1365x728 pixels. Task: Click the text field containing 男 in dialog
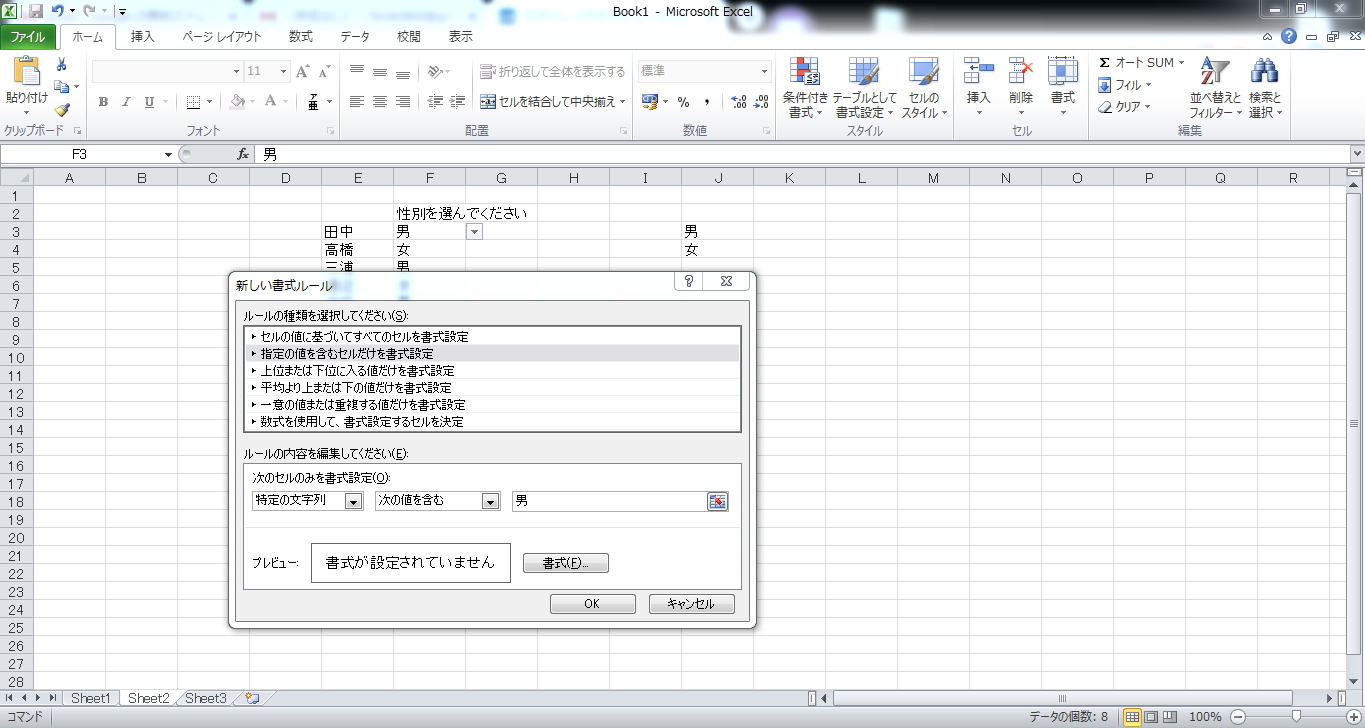(x=609, y=501)
